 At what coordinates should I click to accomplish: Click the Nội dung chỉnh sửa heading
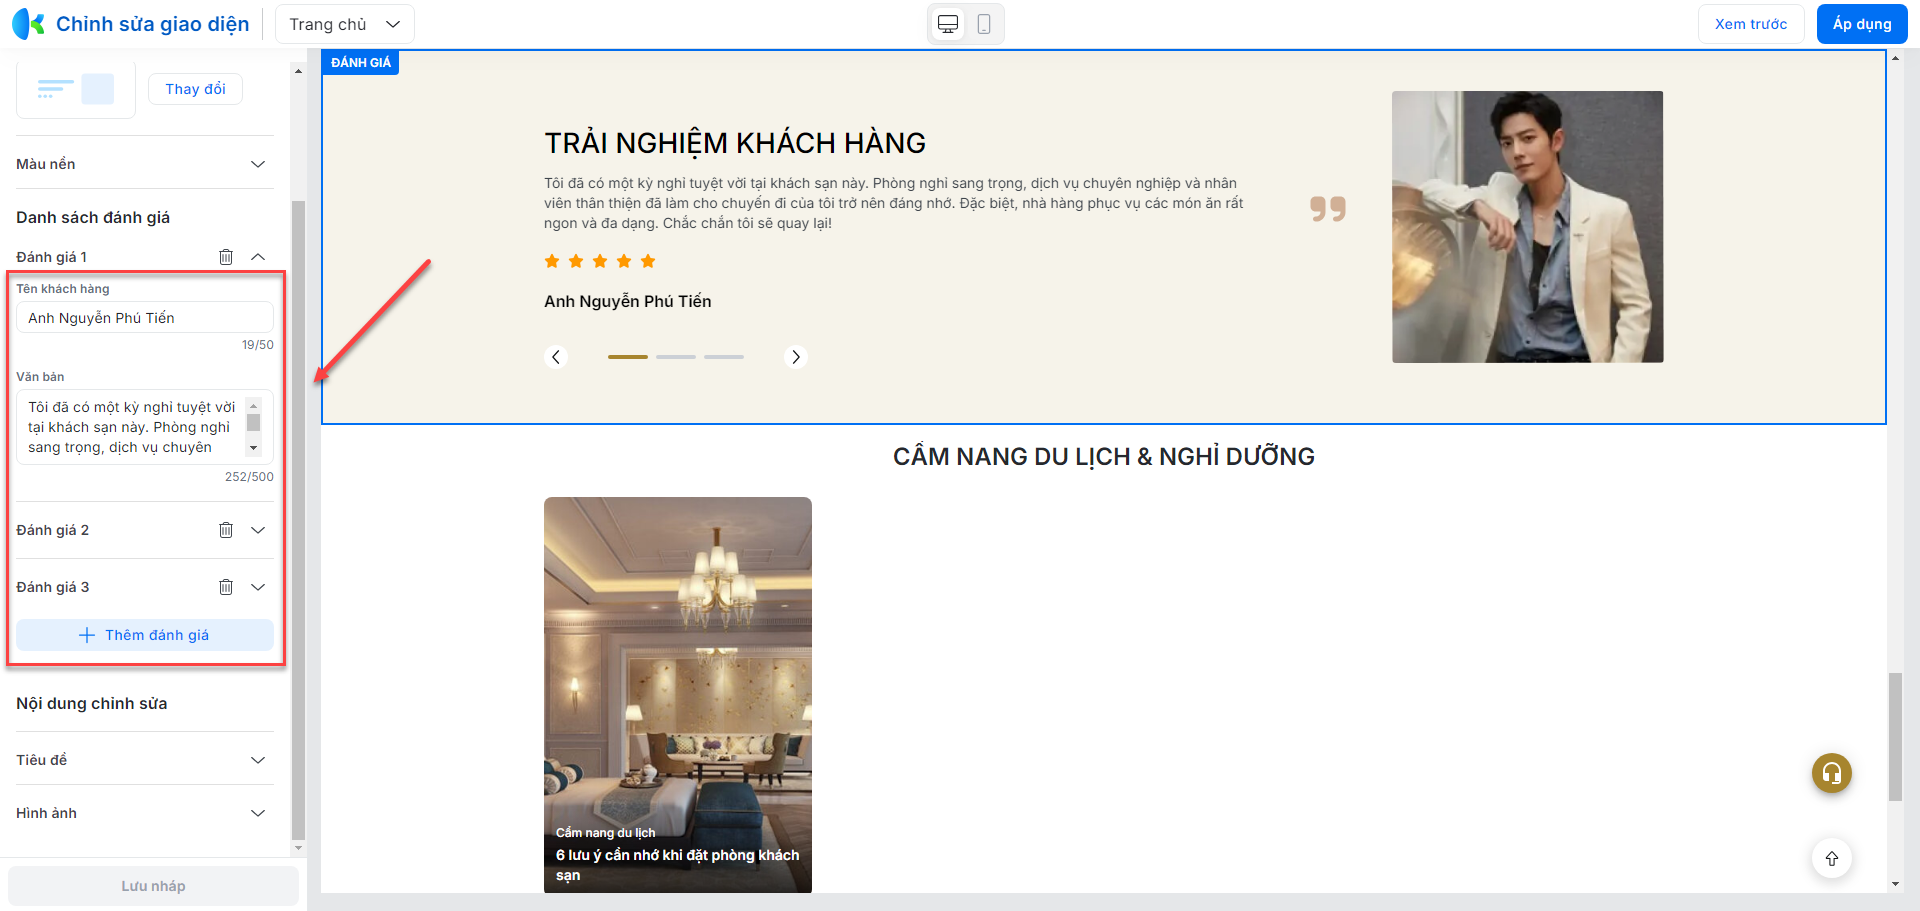pos(92,703)
